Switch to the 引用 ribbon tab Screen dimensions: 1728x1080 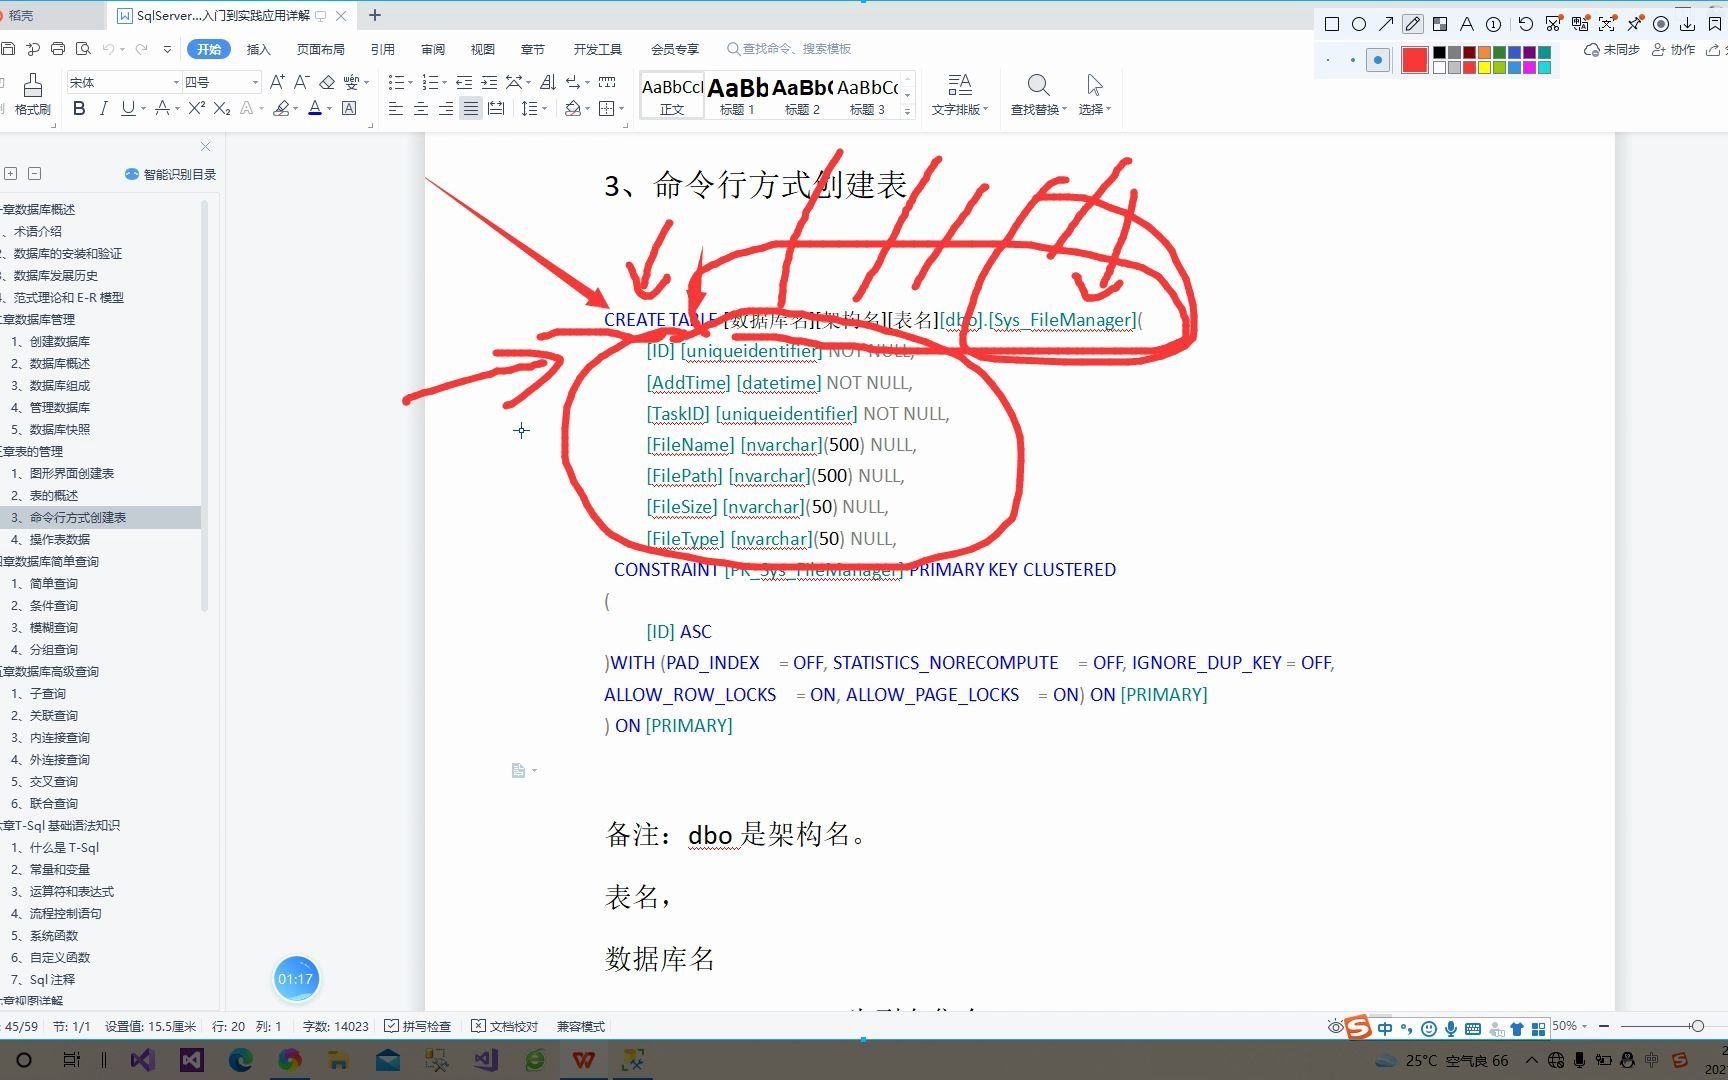point(382,49)
